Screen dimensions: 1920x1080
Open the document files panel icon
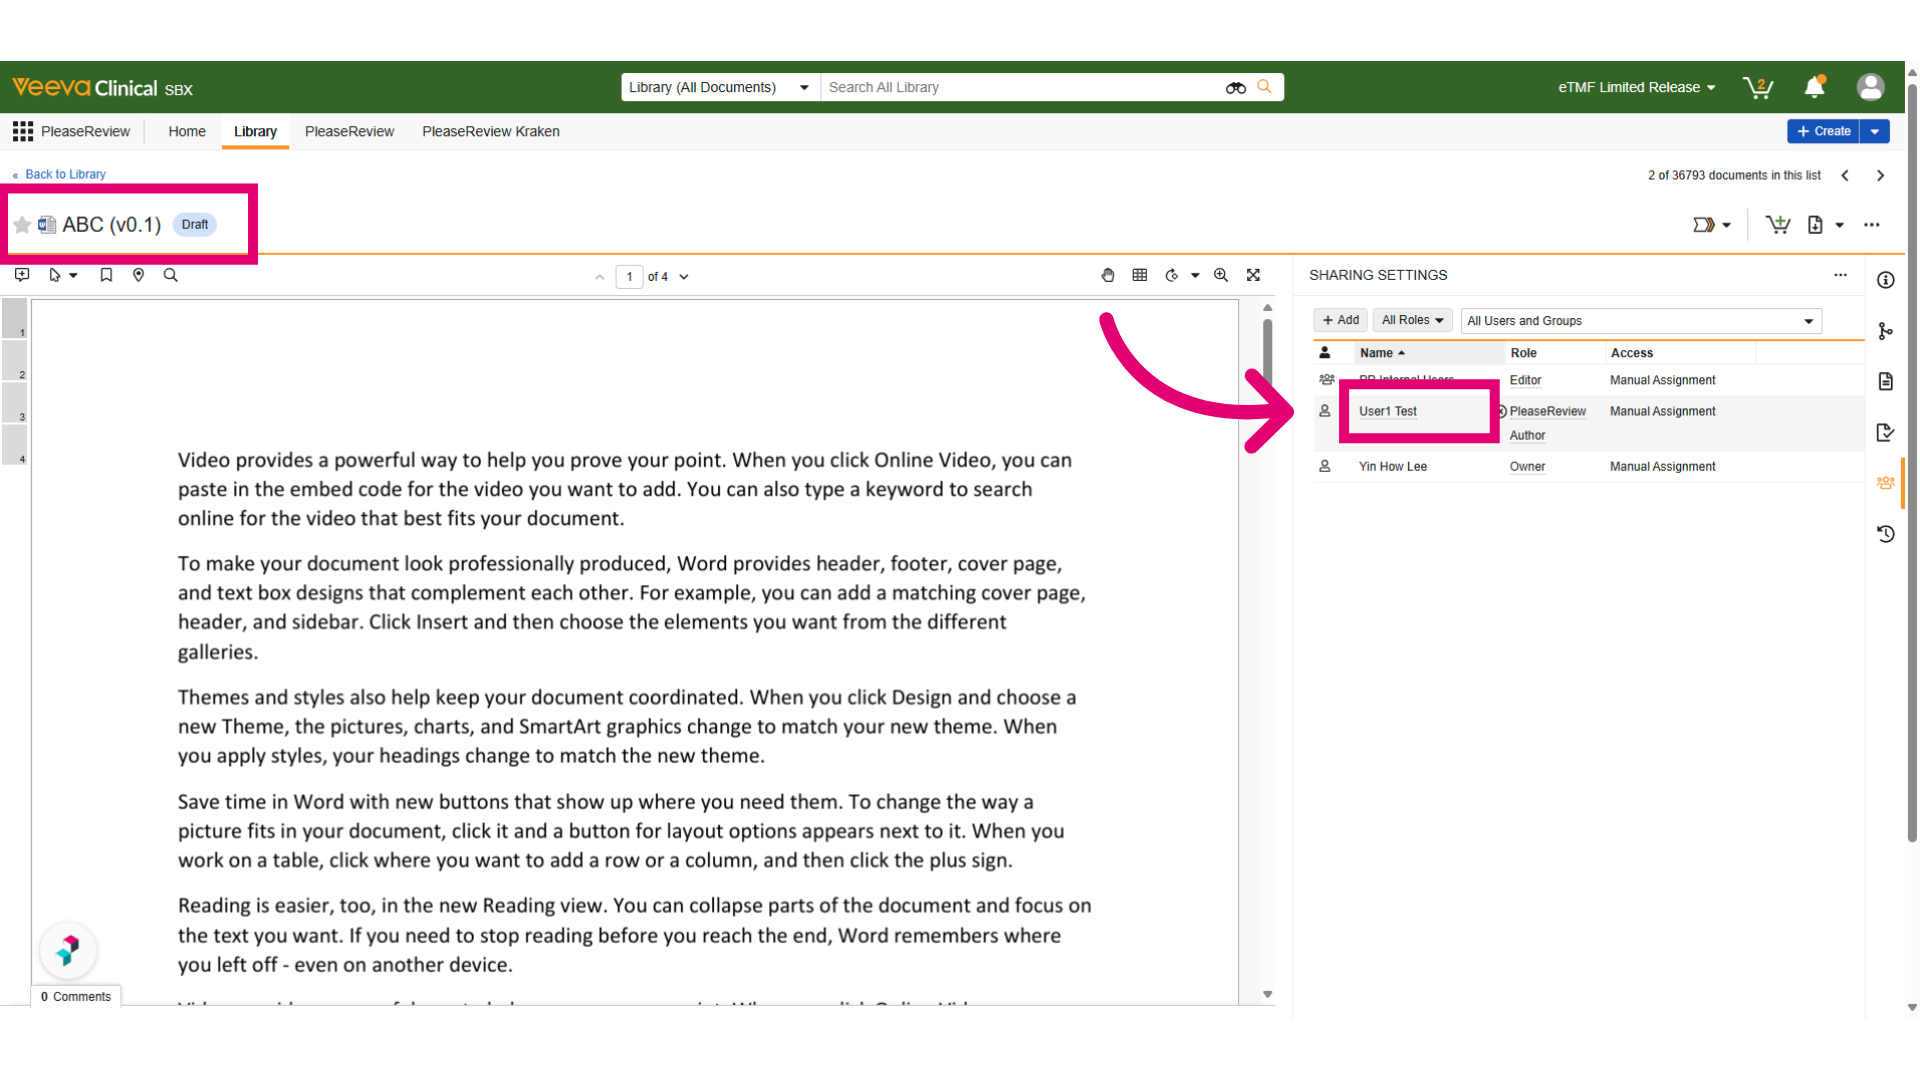point(1886,381)
